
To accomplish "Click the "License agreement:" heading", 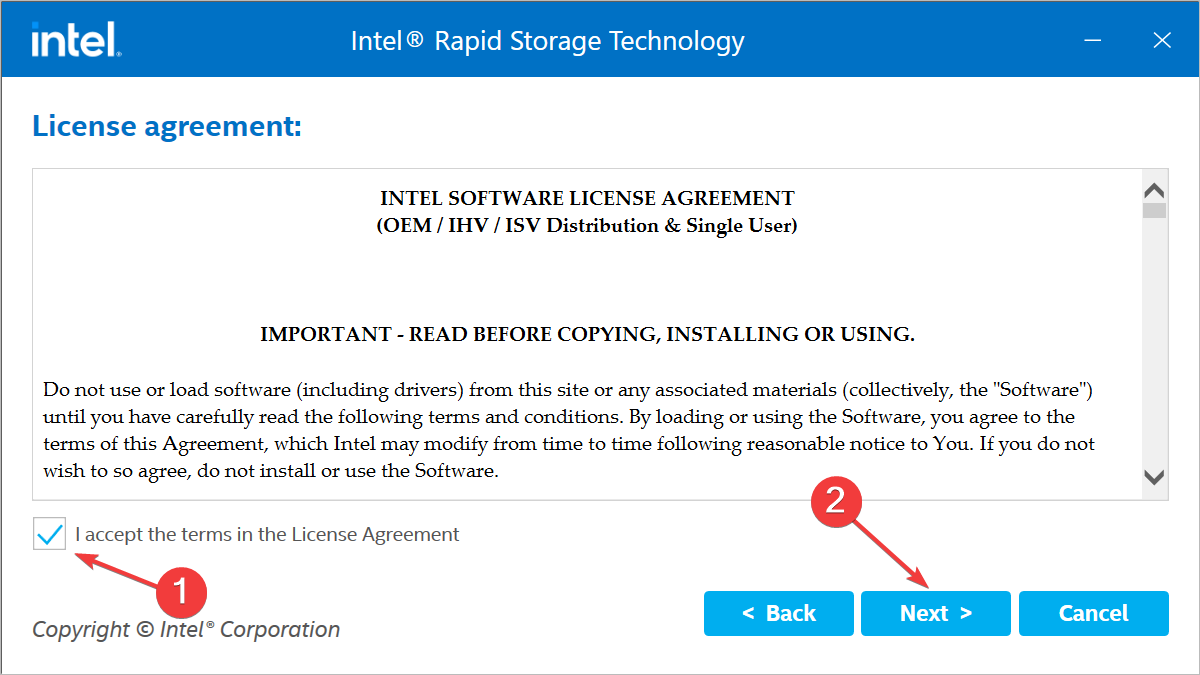I will [x=167, y=127].
